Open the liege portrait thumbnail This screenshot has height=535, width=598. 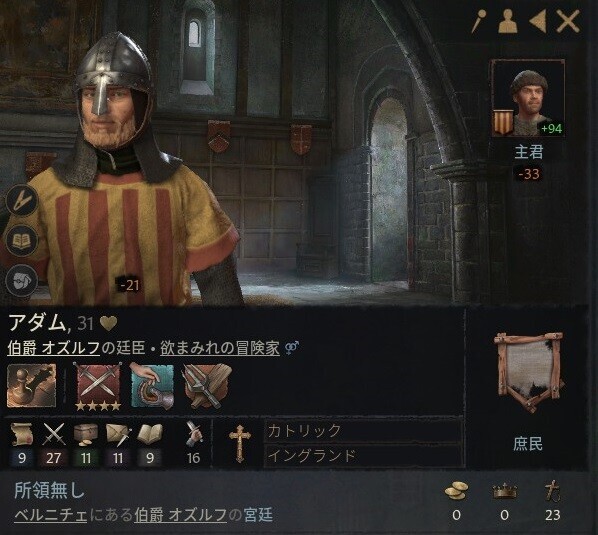click(x=528, y=98)
